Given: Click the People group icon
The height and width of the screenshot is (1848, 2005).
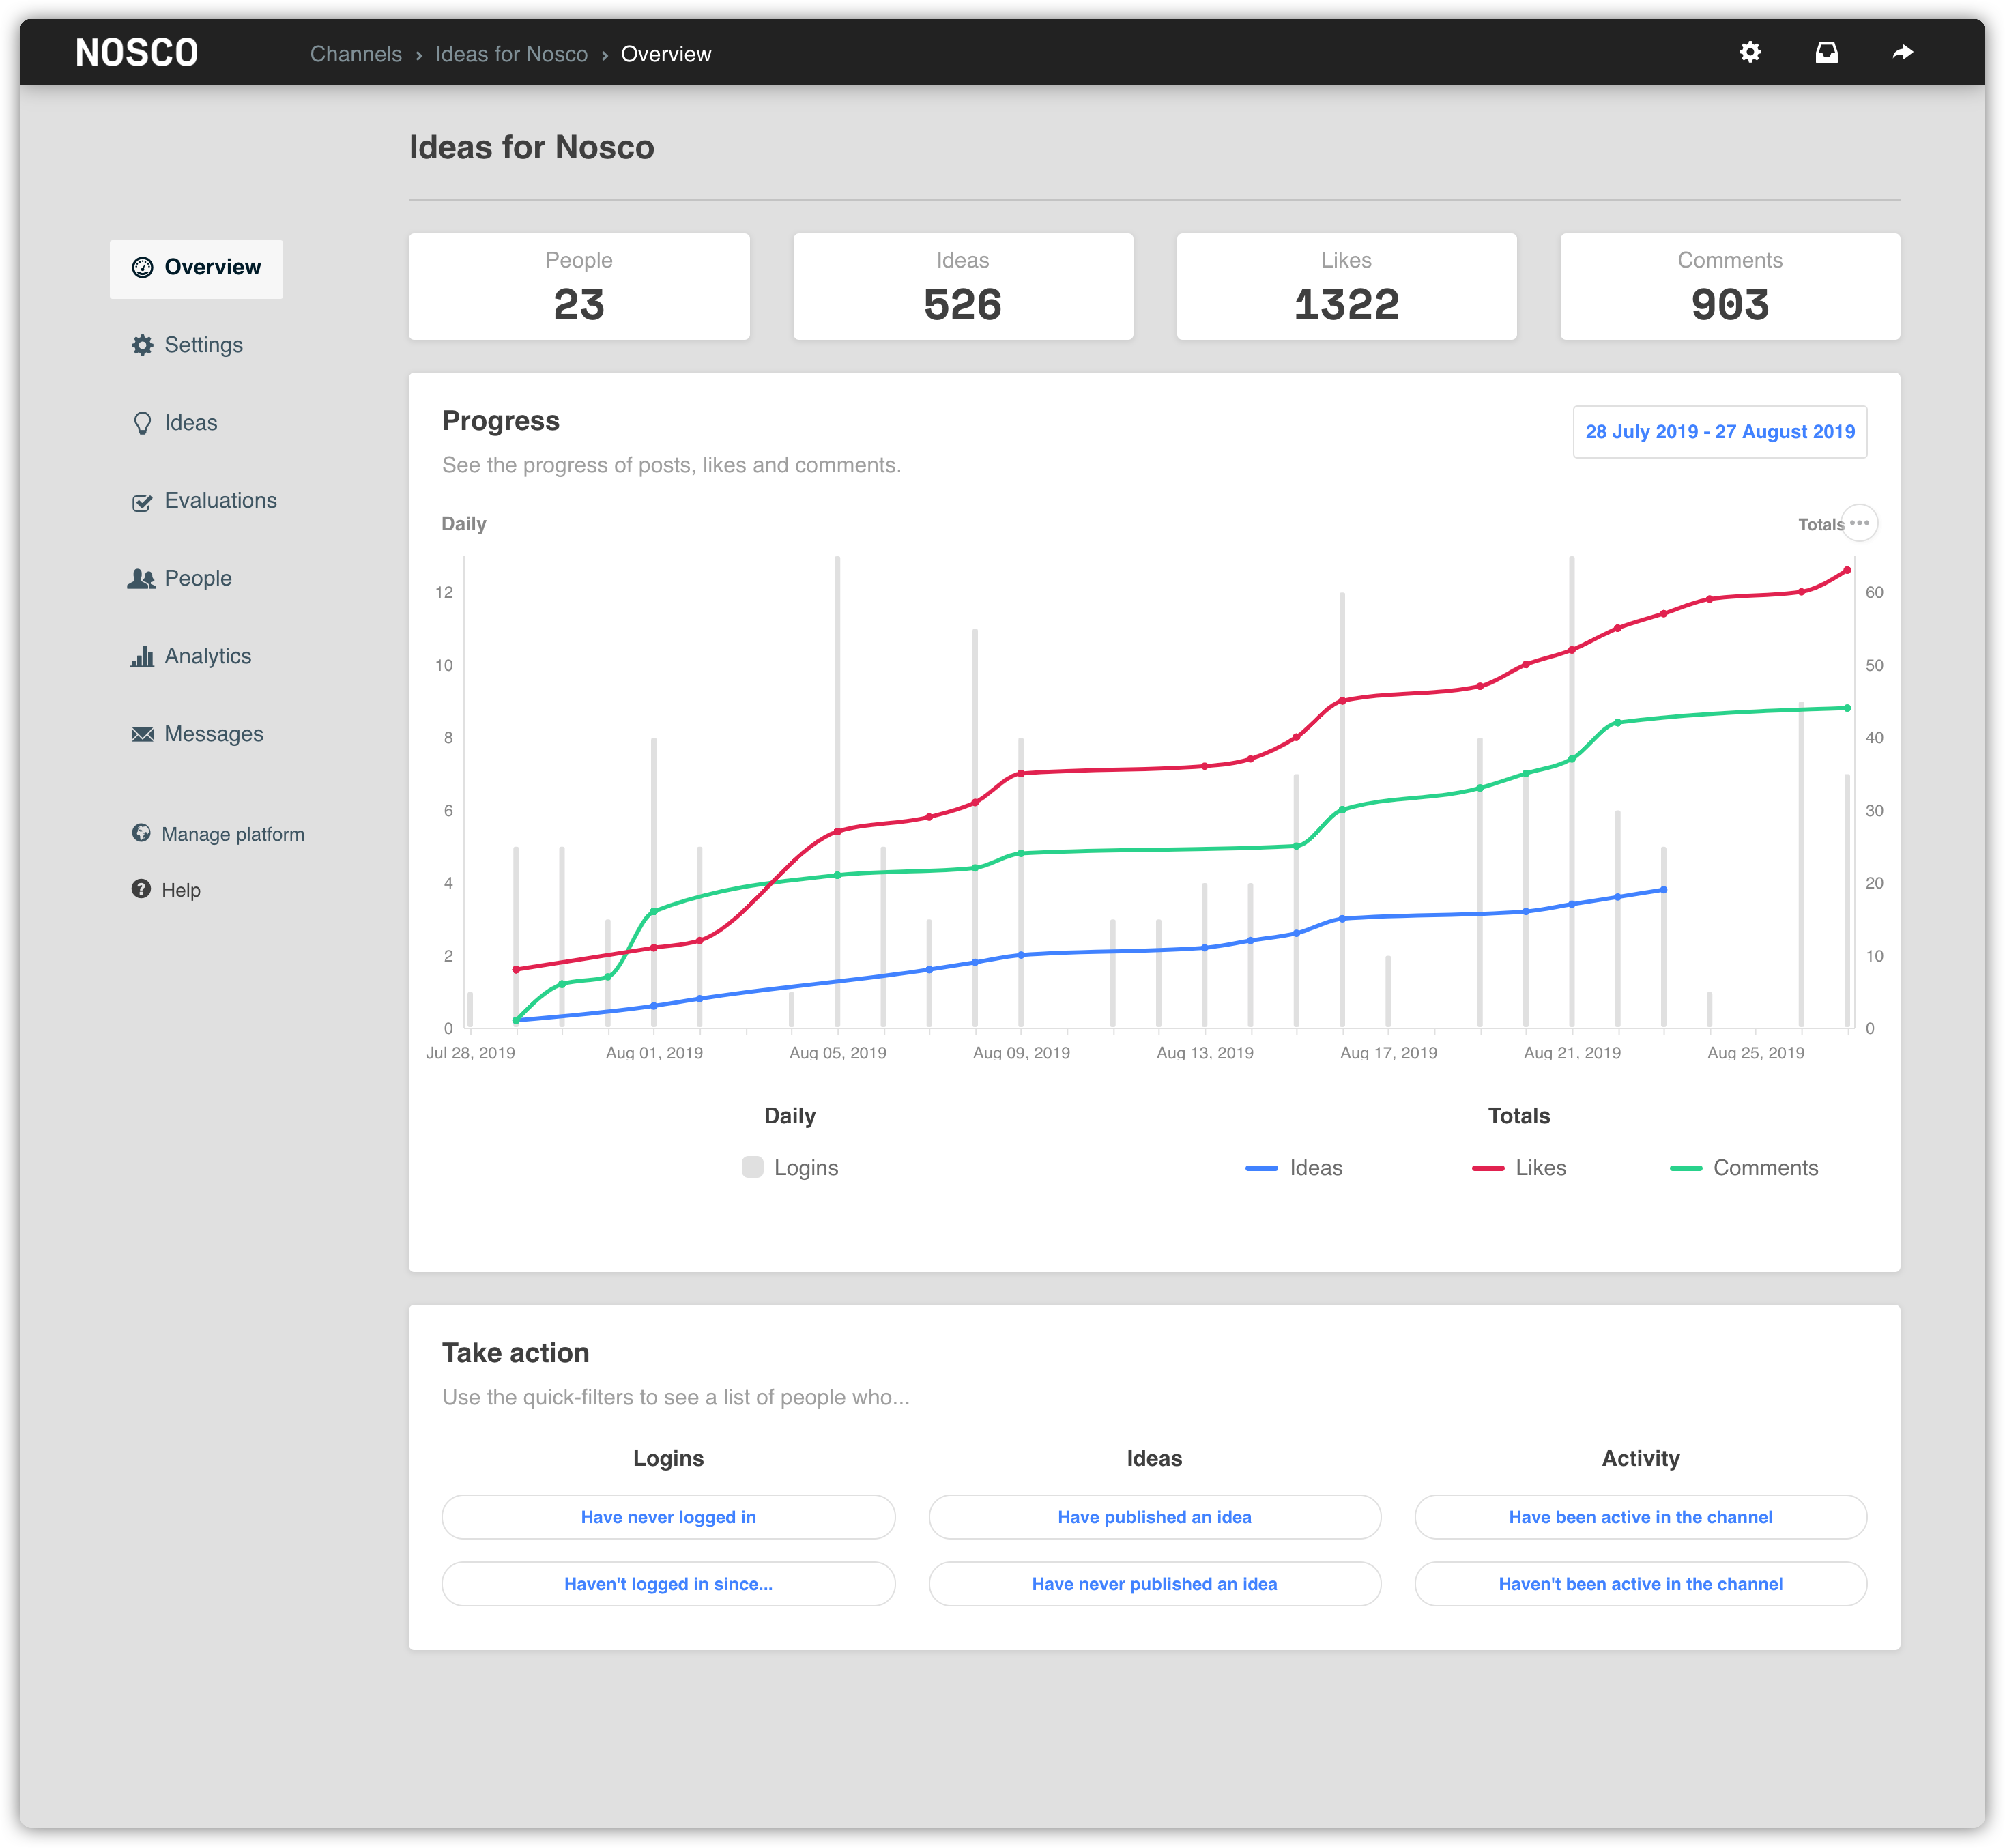Looking at the screenshot, I should 142,579.
